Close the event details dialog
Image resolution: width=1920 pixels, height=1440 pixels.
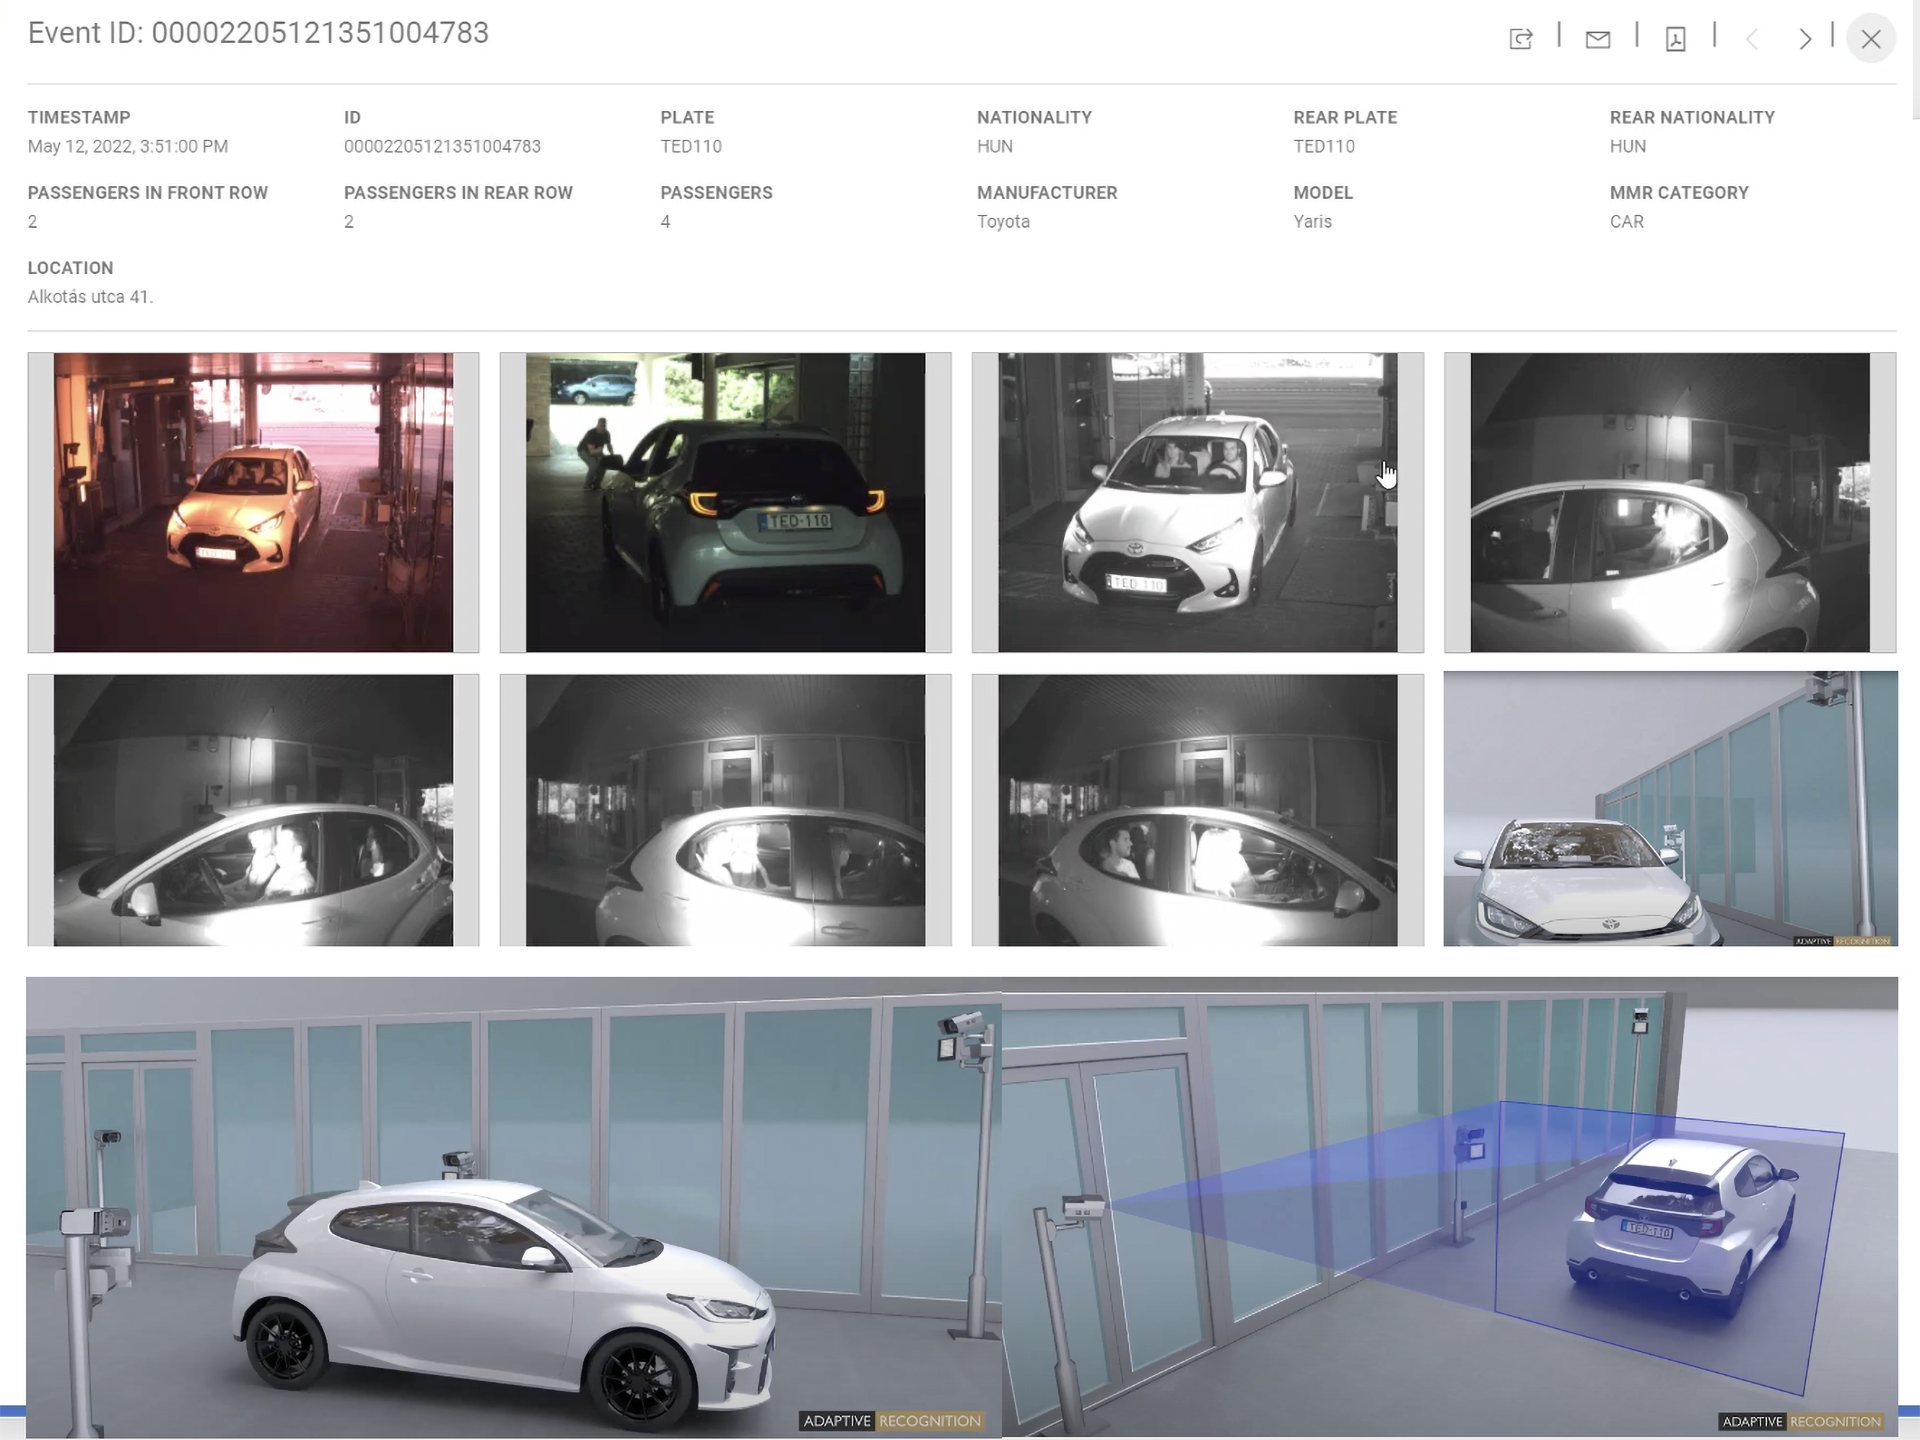1870,39
